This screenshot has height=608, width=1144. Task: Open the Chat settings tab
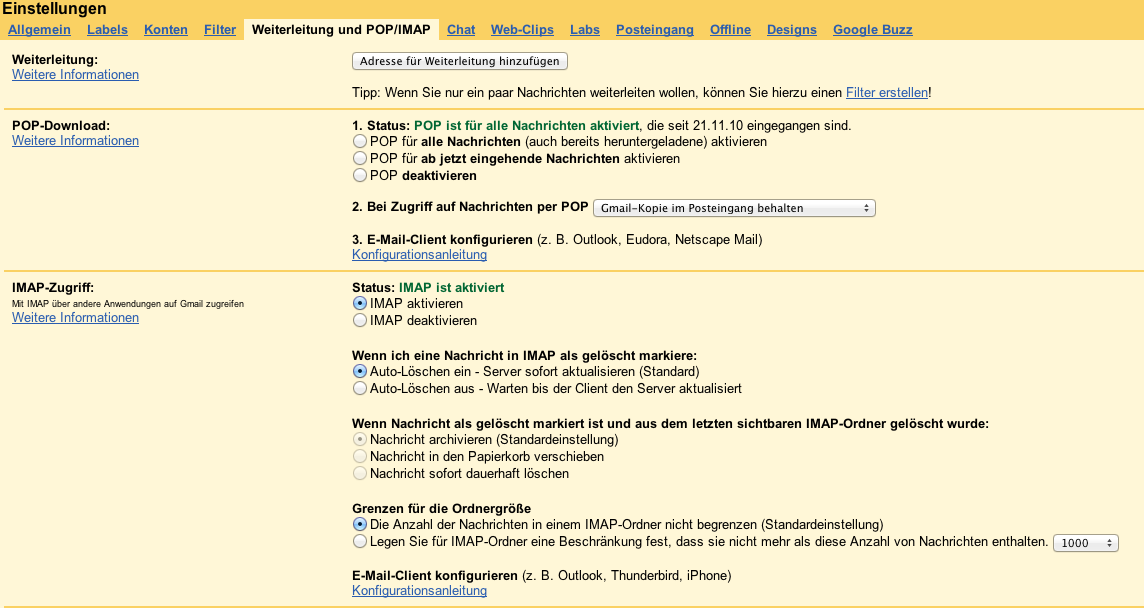[461, 30]
